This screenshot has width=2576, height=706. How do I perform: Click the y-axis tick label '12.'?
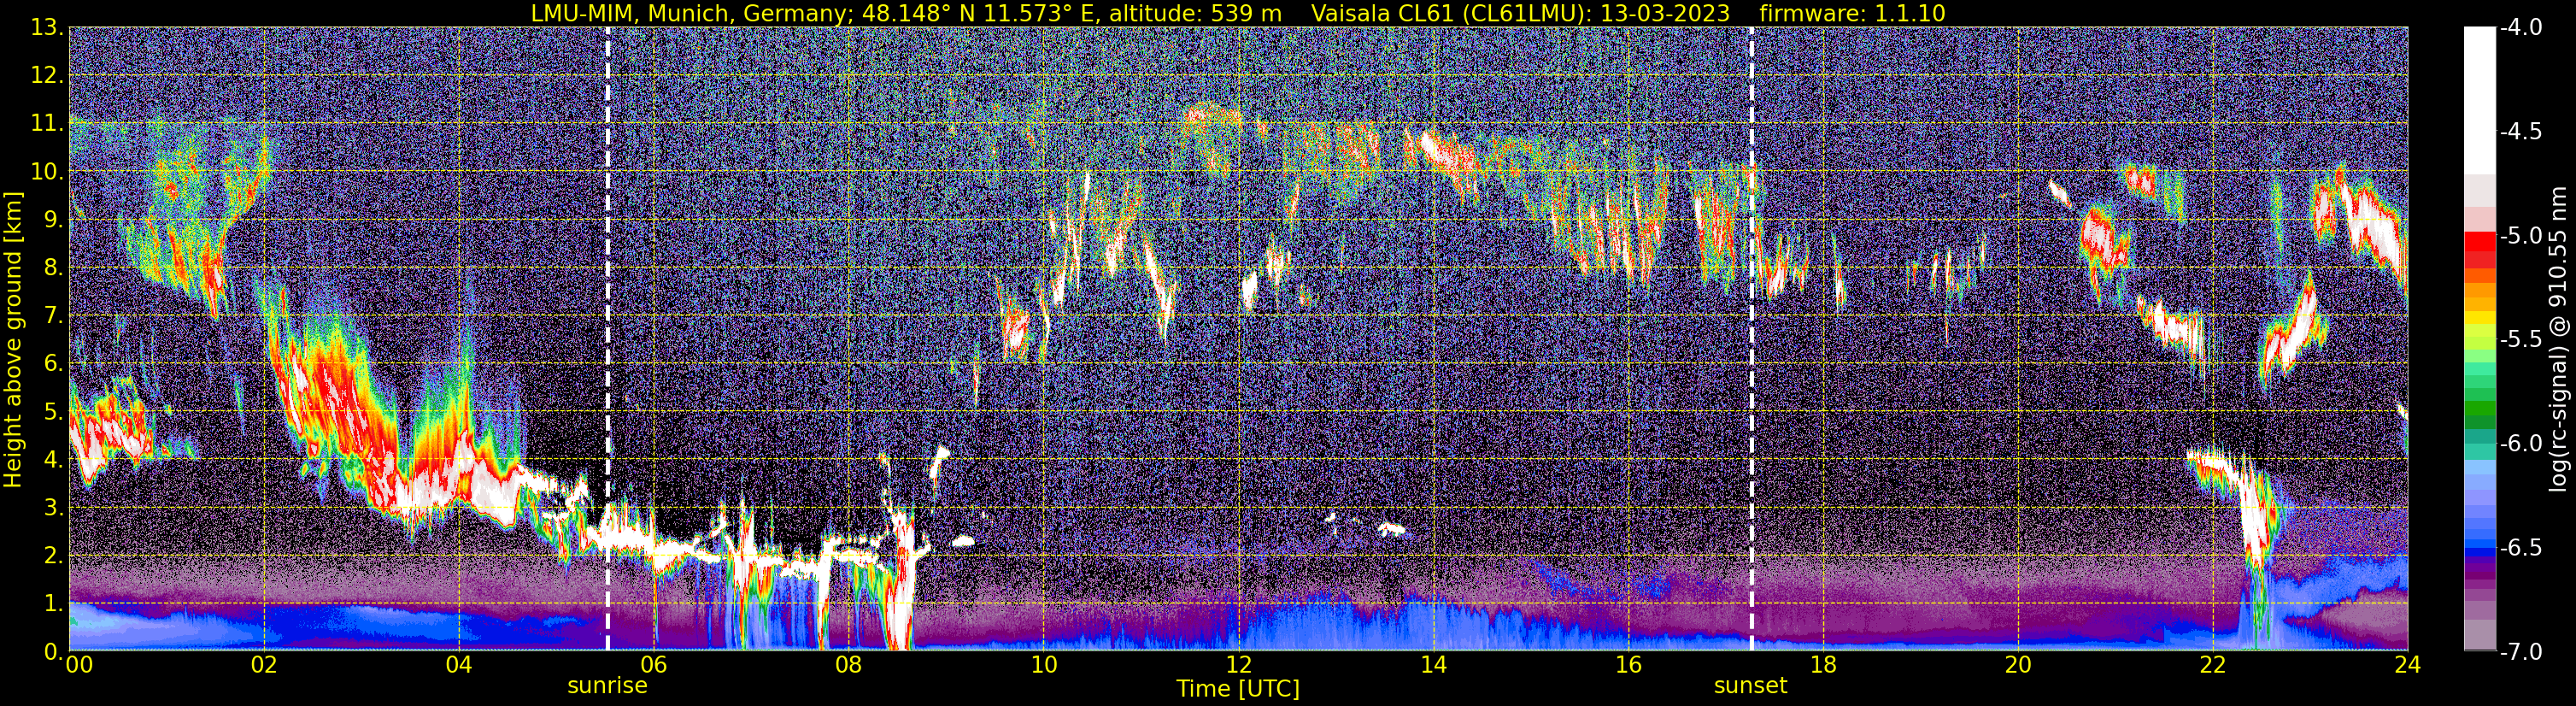[47, 76]
